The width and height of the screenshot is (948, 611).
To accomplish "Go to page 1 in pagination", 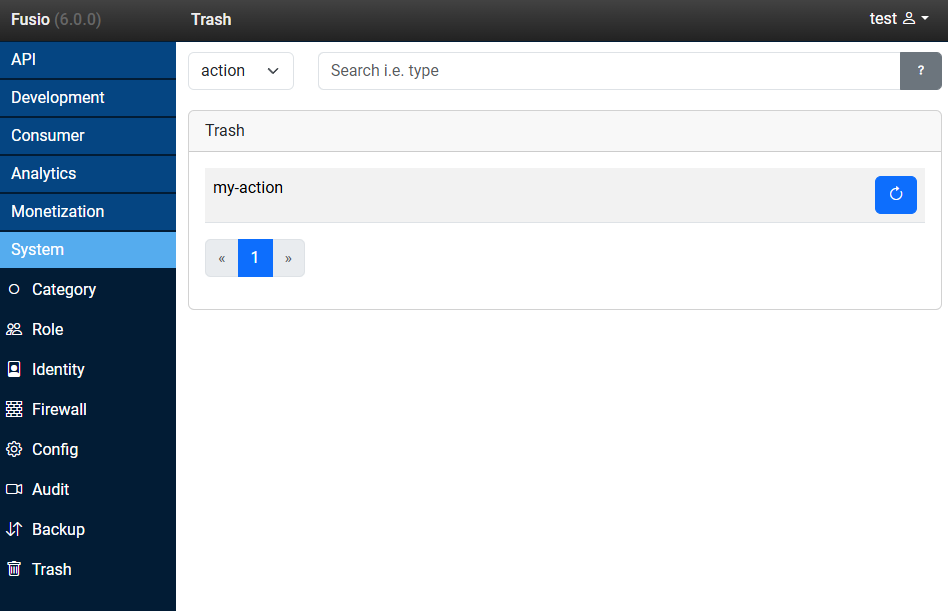I will pyautogui.click(x=255, y=258).
